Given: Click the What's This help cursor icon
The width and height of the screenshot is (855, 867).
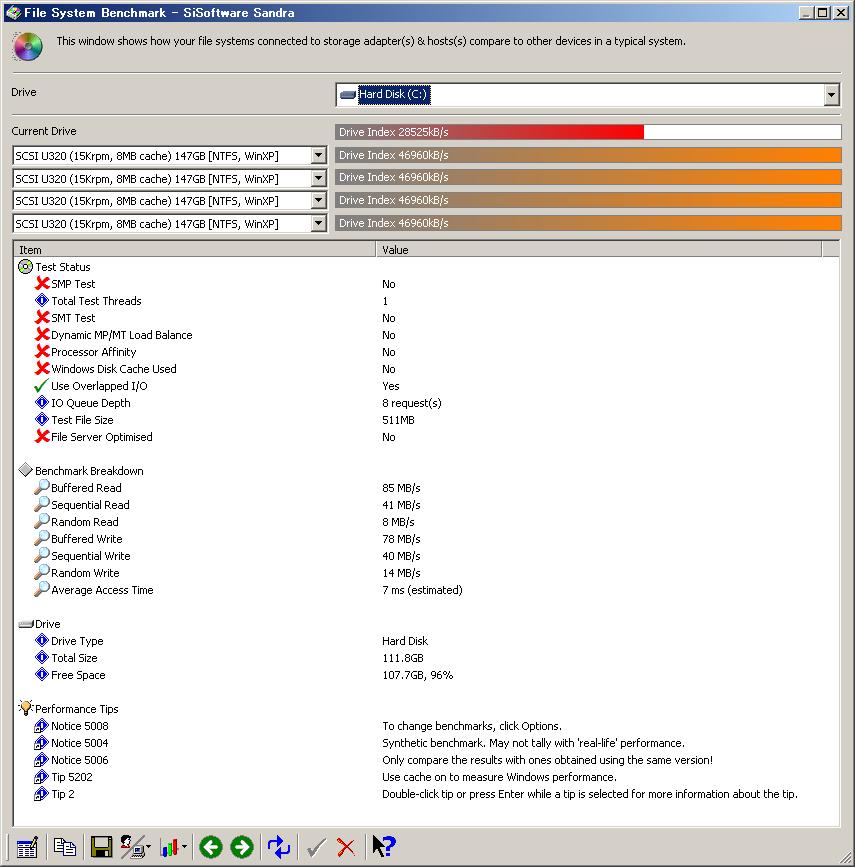Looking at the screenshot, I should pyautogui.click(x=384, y=847).
